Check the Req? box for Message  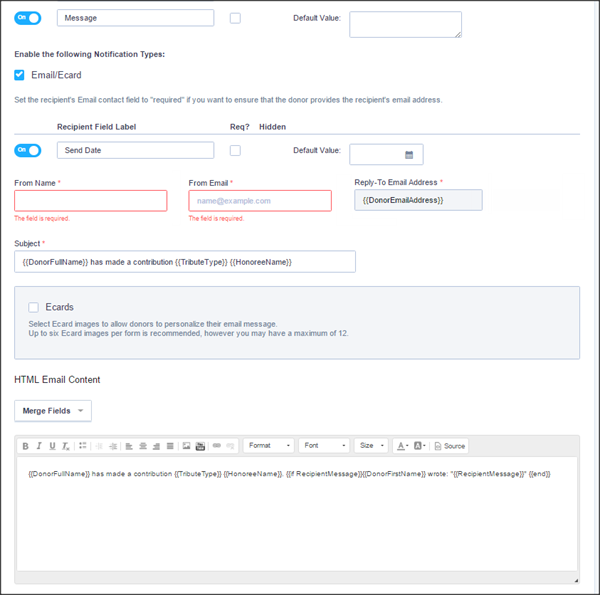pyautogui.click(x=235, y=18)
